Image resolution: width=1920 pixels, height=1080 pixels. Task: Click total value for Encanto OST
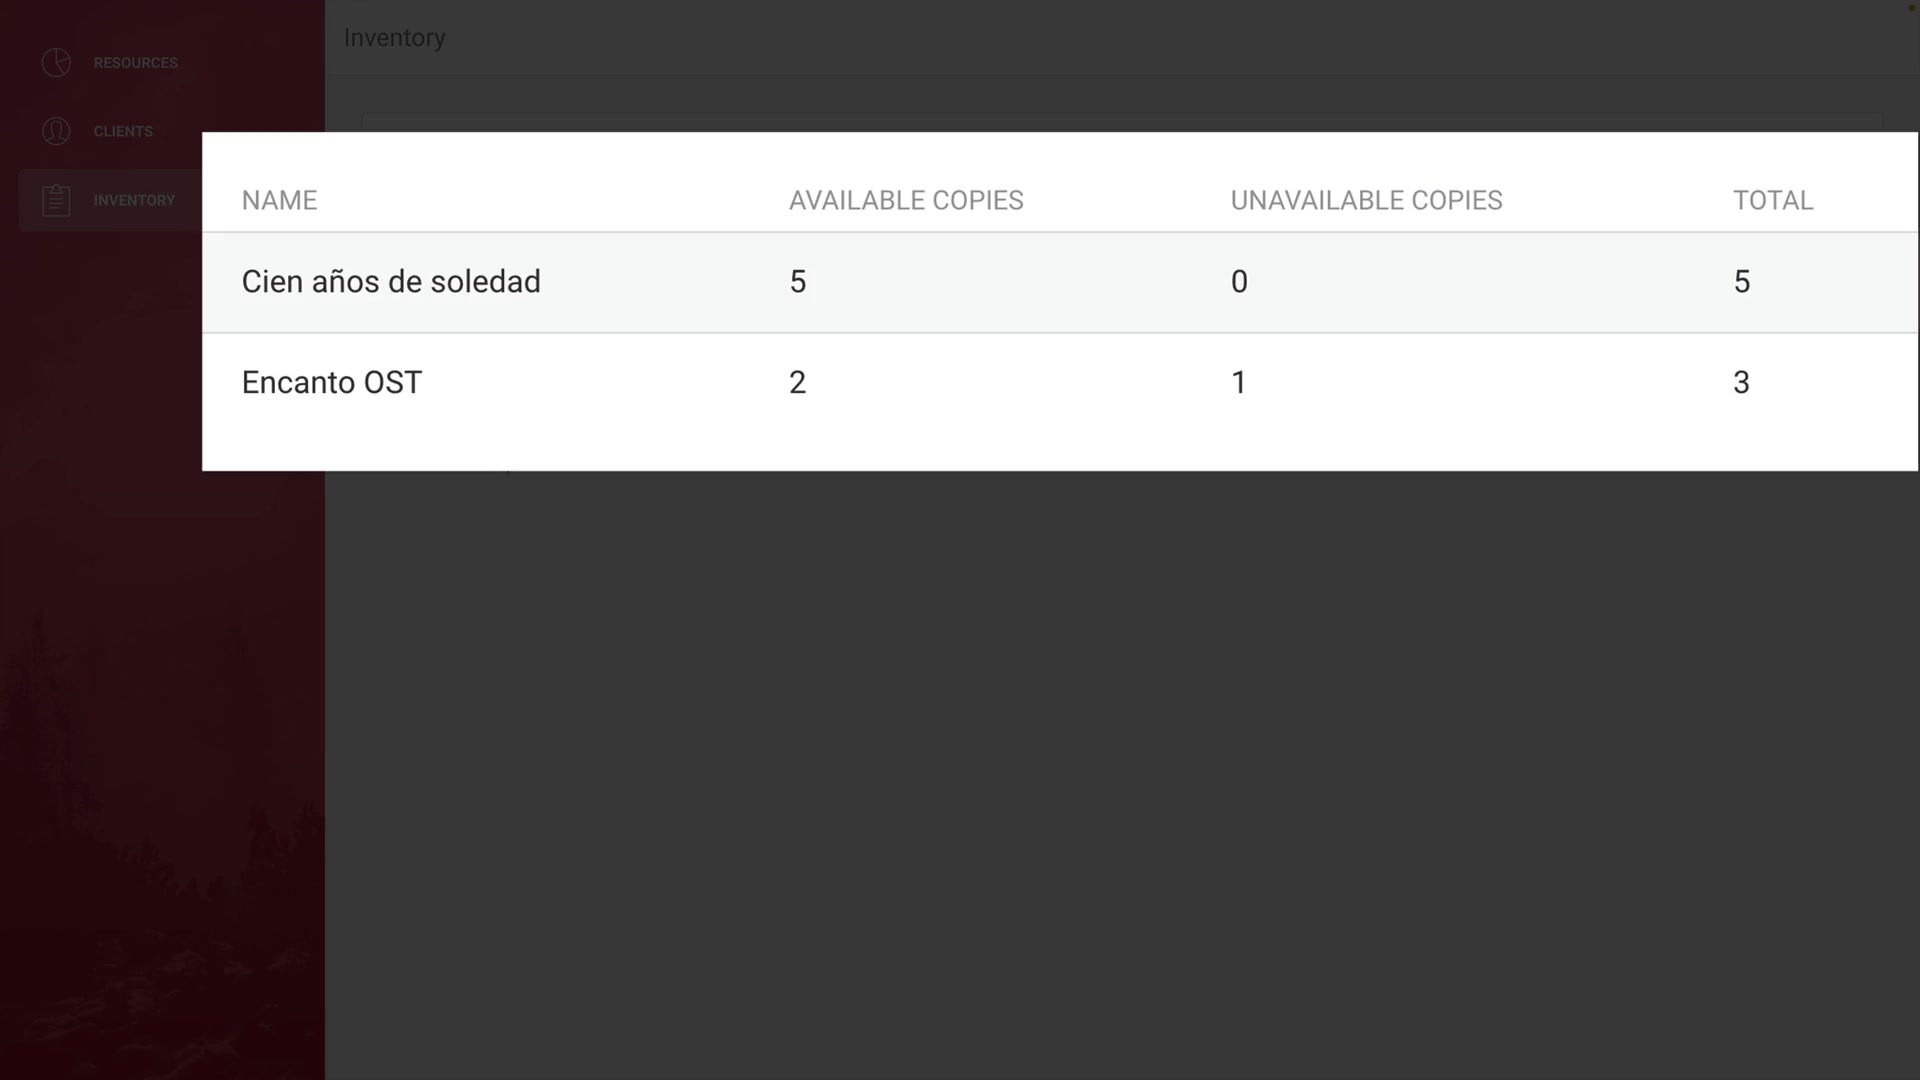[1741, 383]
